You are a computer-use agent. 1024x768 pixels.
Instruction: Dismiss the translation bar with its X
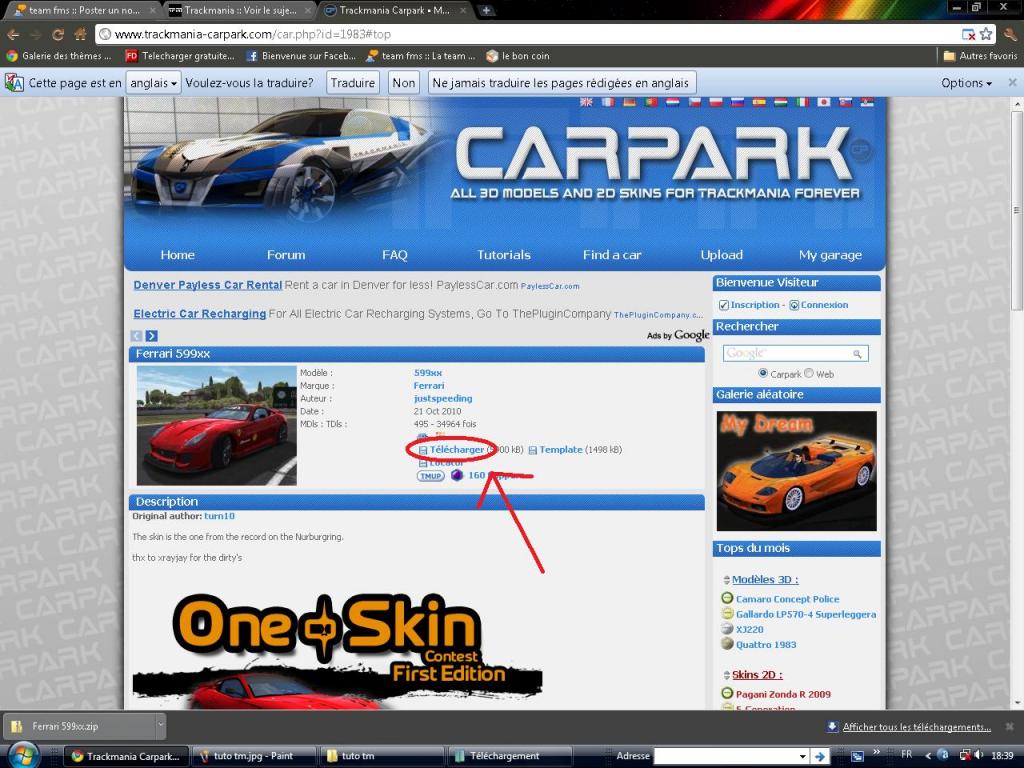pyautogui.click(x=1012, y=82)
